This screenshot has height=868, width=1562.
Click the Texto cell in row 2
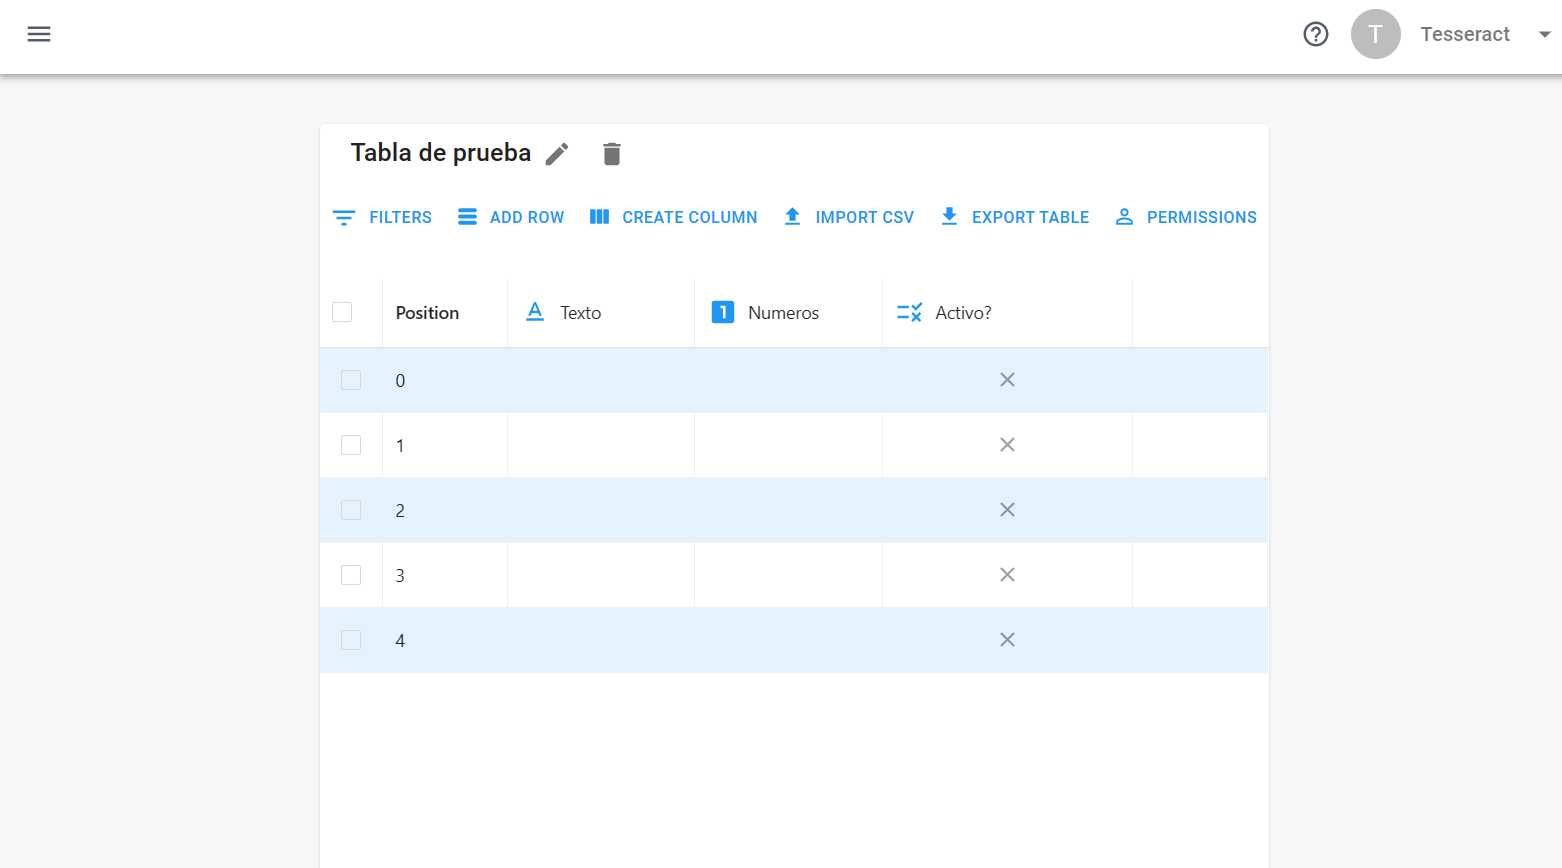pyautogui.click(x=601, y=510)
